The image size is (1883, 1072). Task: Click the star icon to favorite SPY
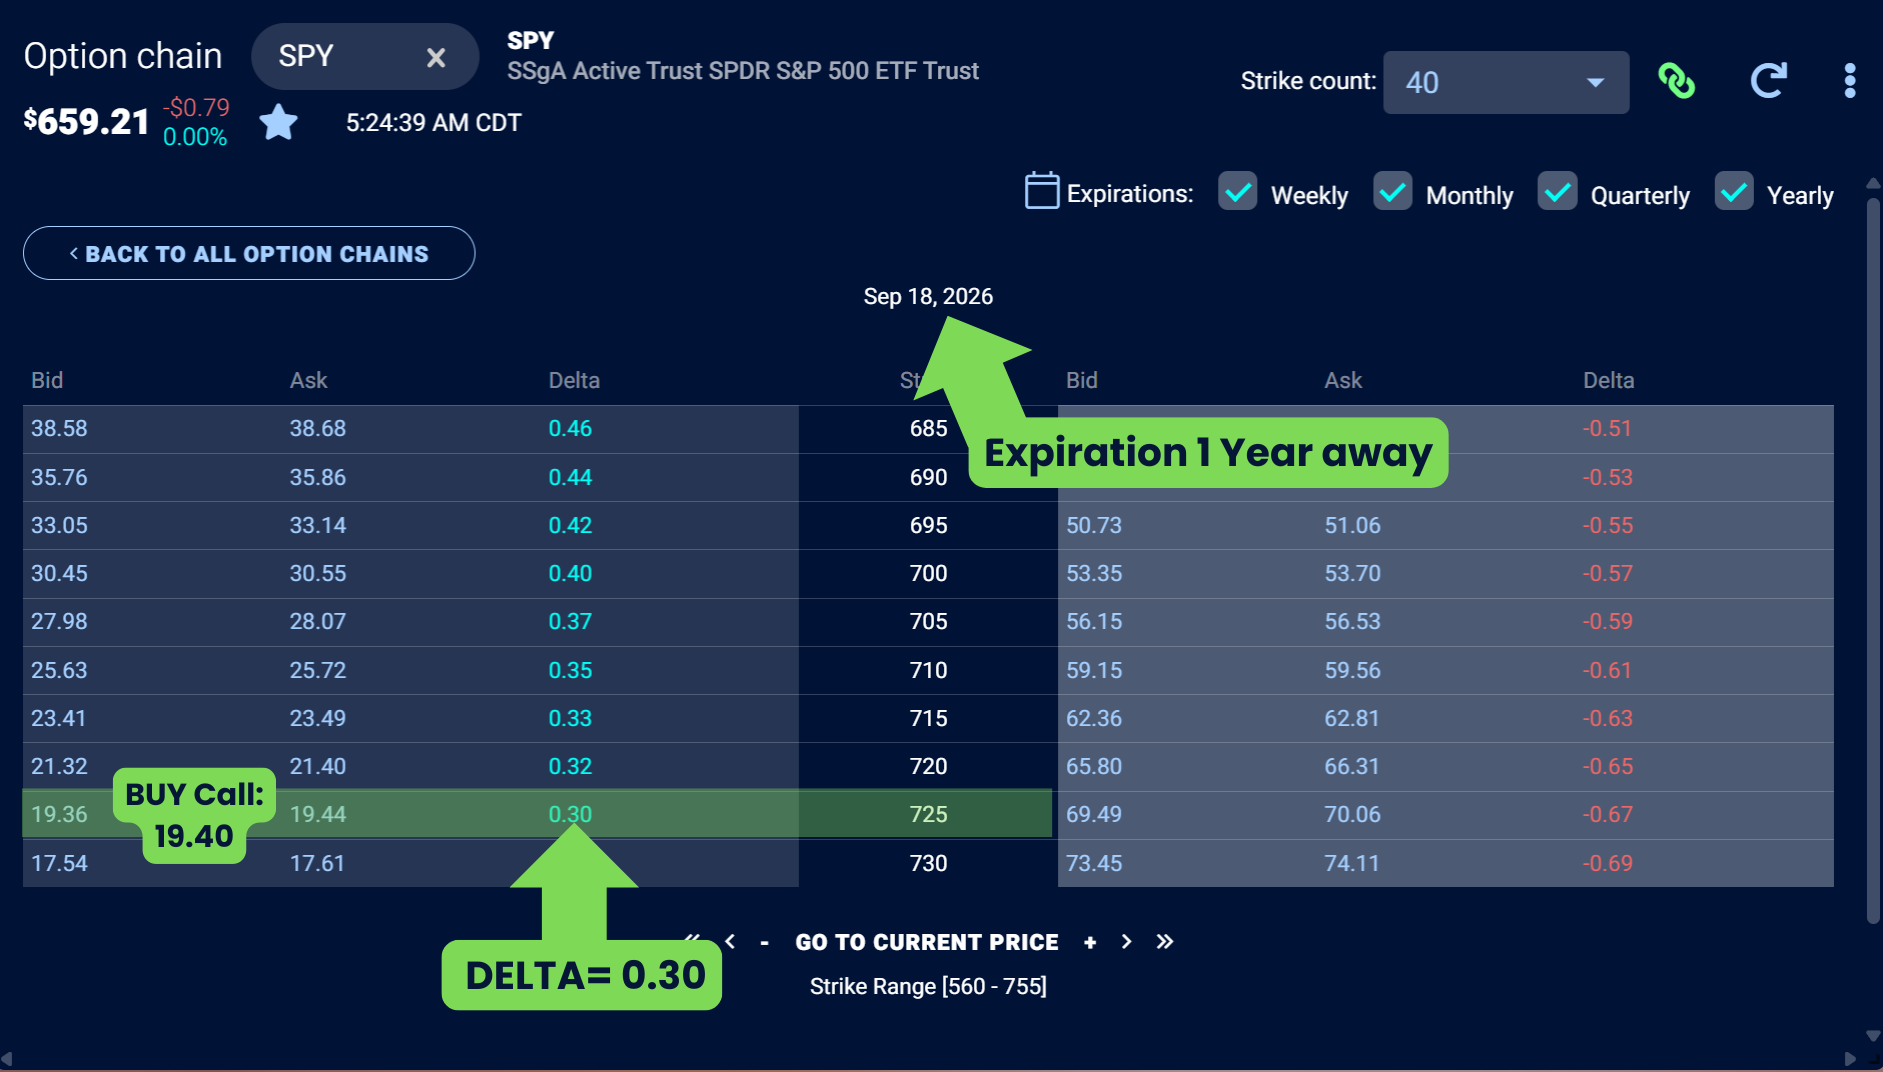tap(278, 122)
